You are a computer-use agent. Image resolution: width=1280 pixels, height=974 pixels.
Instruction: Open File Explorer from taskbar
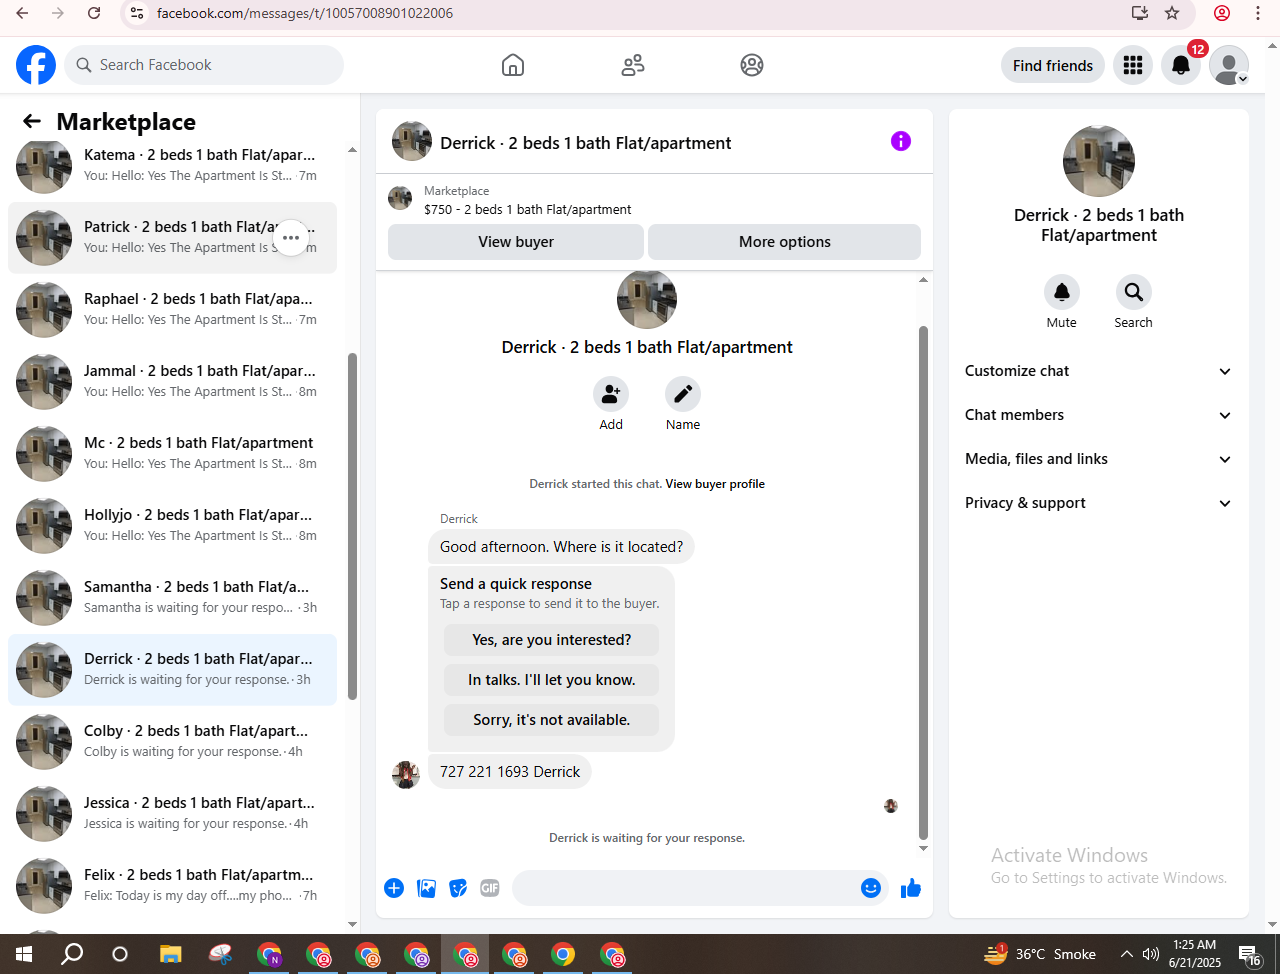(171, 954)
